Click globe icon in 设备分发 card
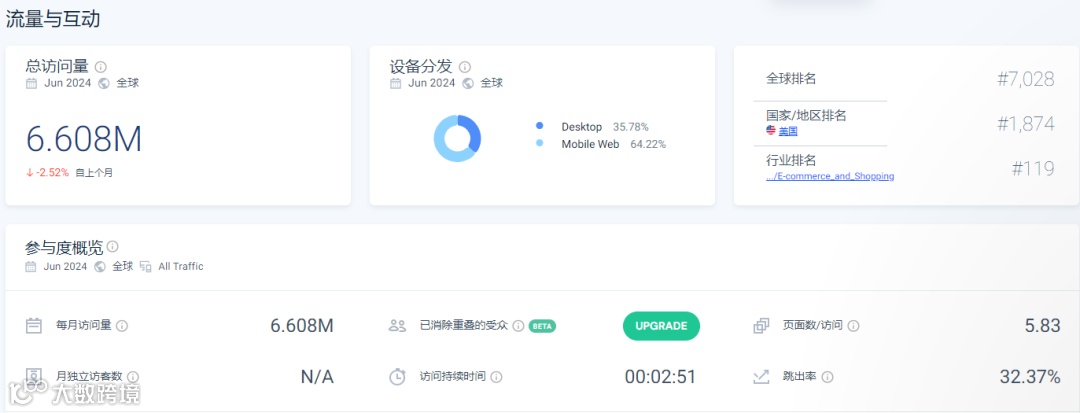 pyautogui.click(x=468, y=83)
